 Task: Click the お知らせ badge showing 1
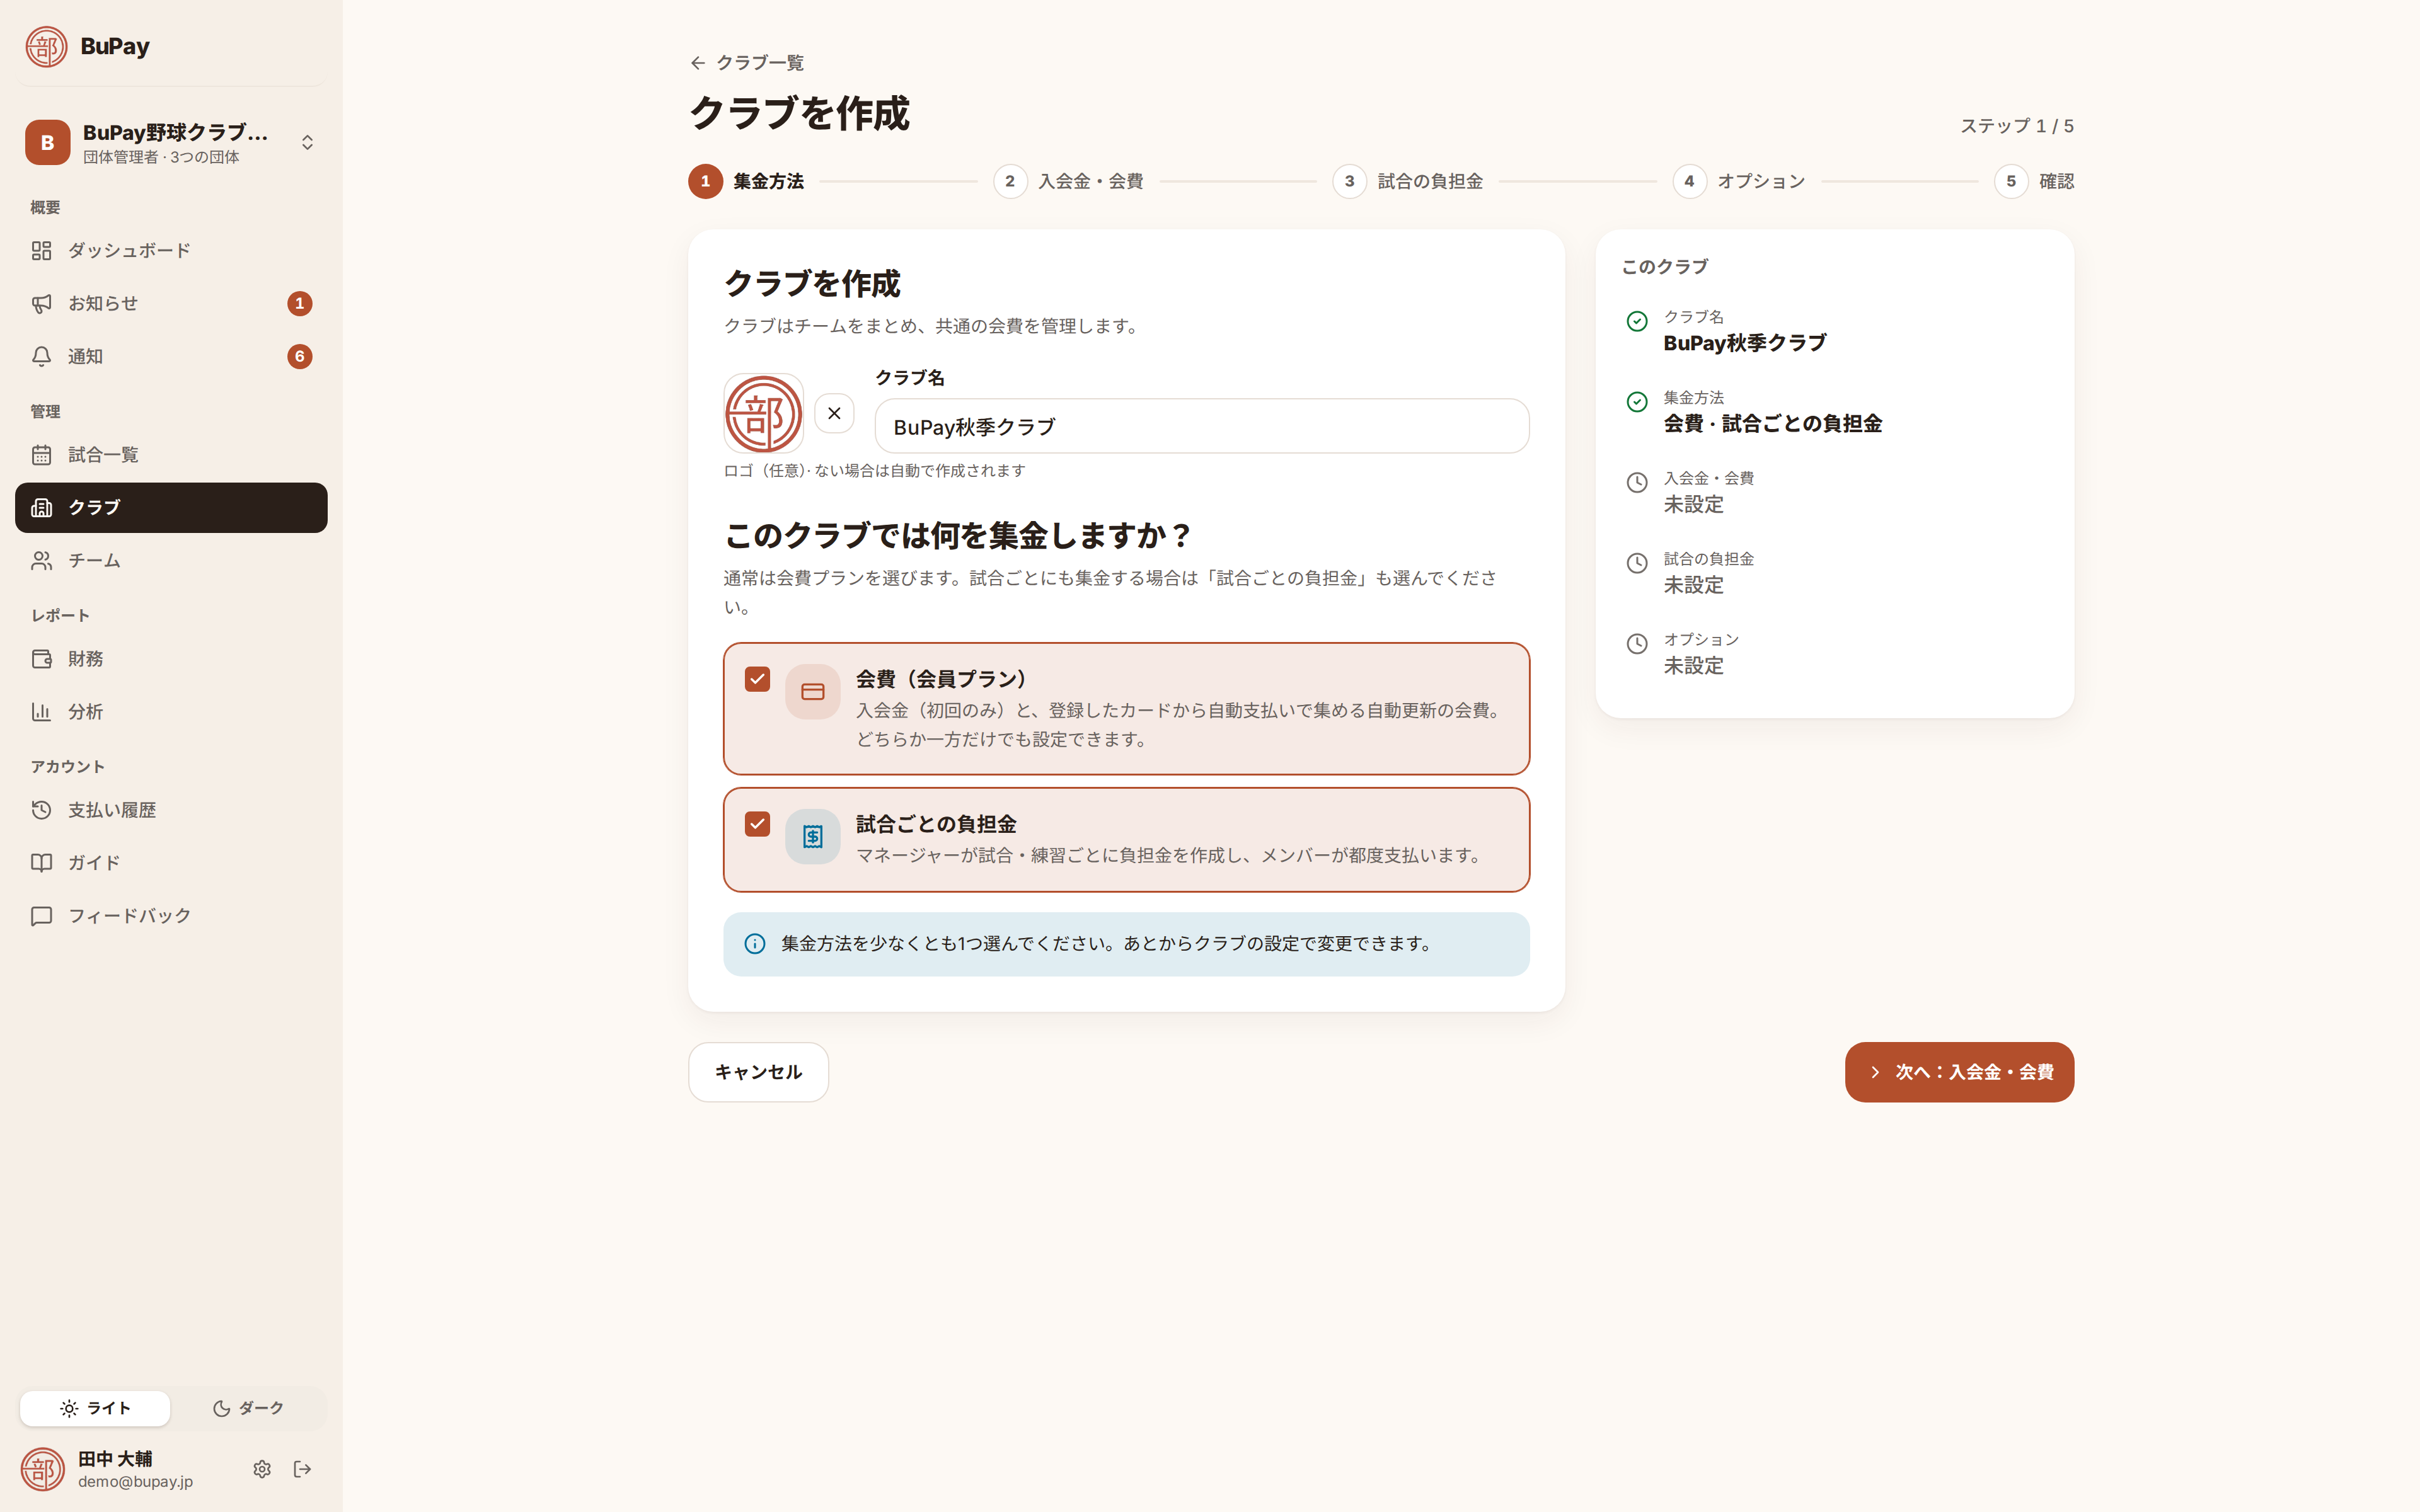pos(299,303)
